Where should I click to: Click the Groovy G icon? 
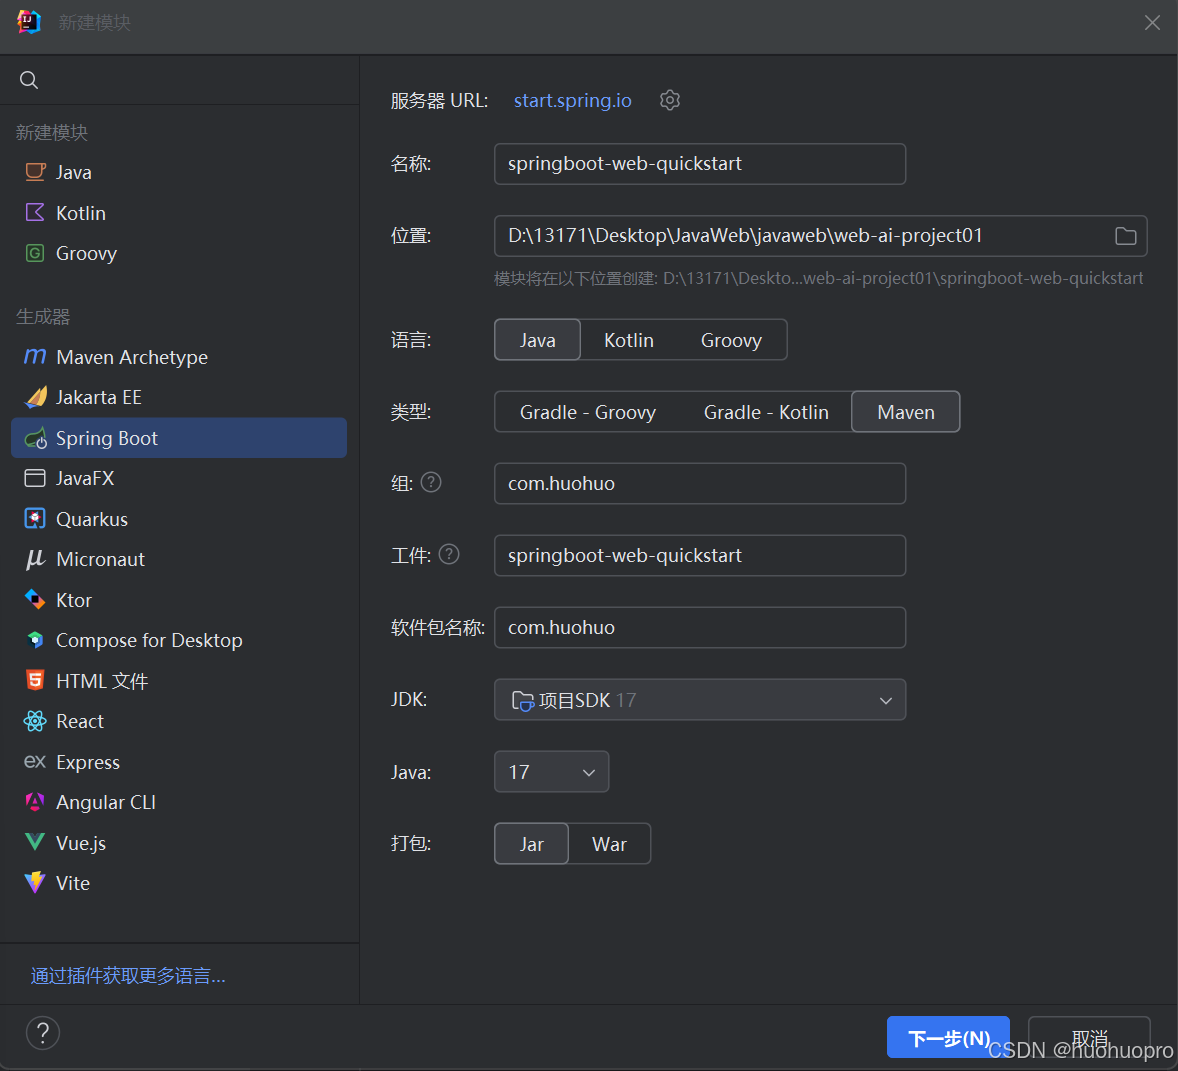click(x=35, y=253)
